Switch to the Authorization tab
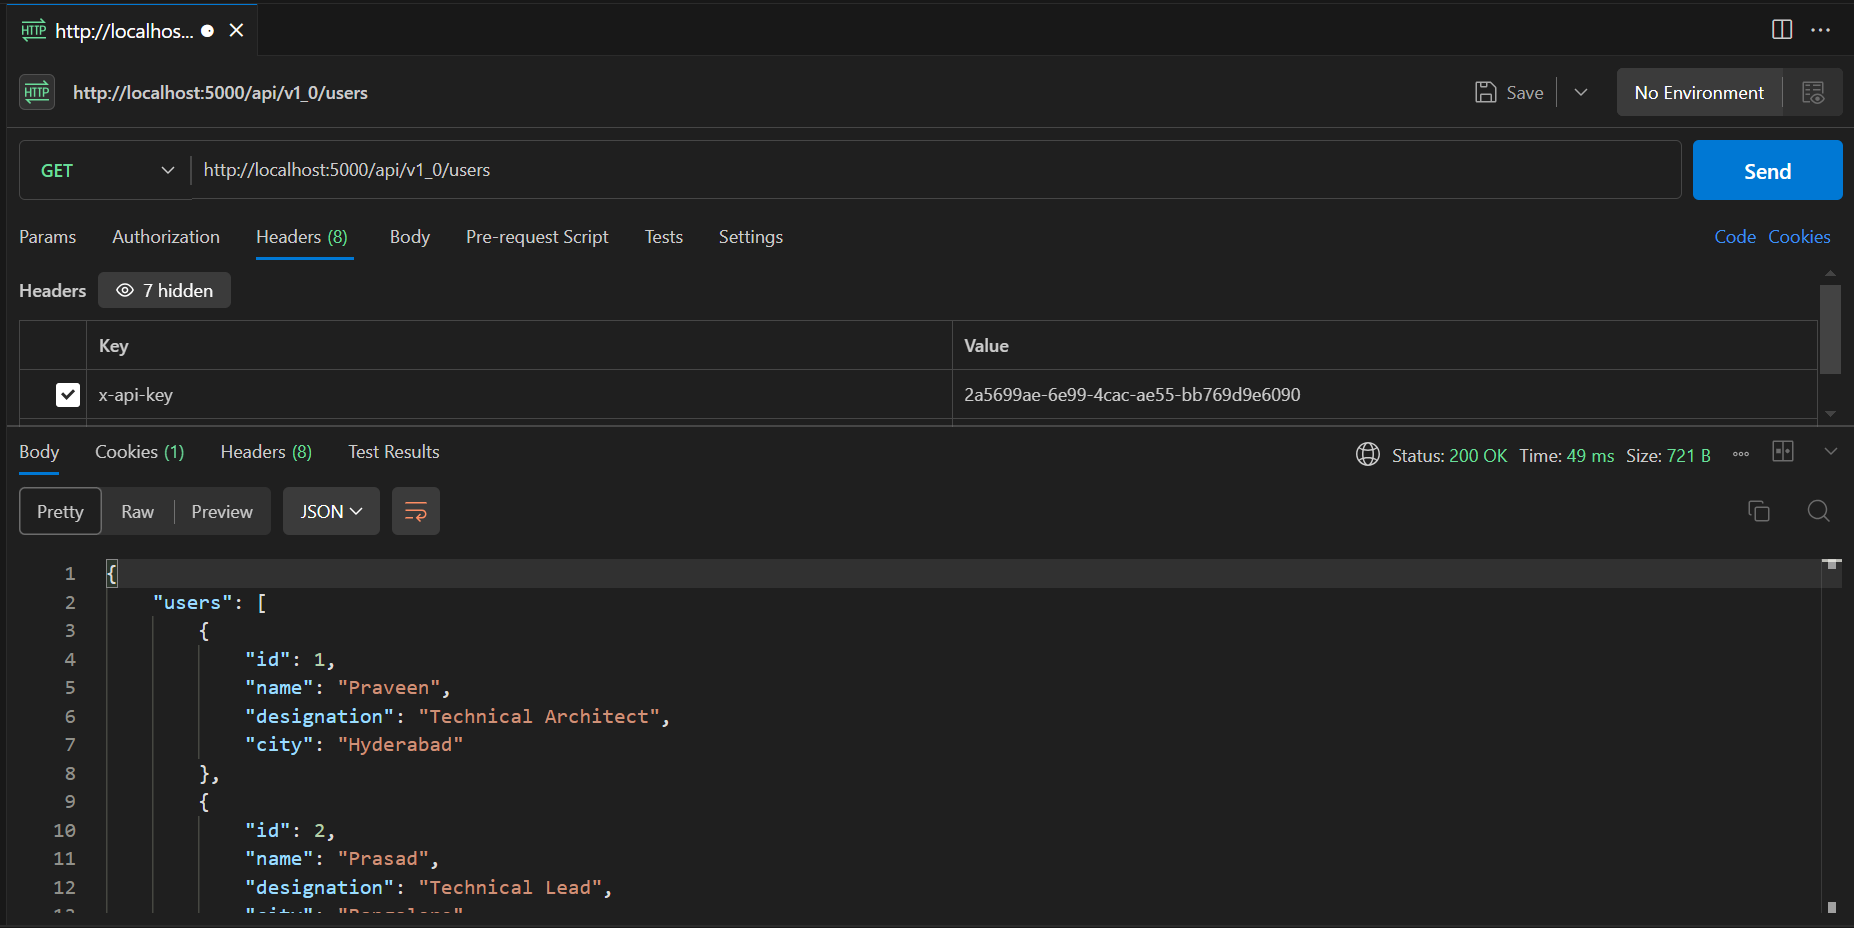 tap(166, 237)
